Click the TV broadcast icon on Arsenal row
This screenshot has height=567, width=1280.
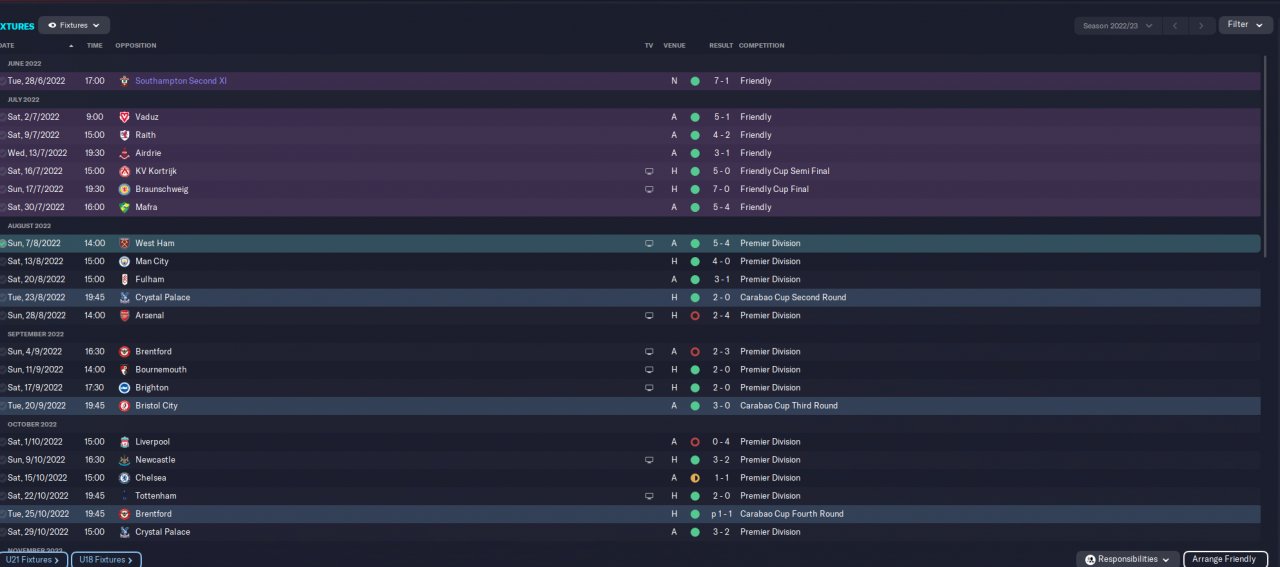(x=649, y=316)
